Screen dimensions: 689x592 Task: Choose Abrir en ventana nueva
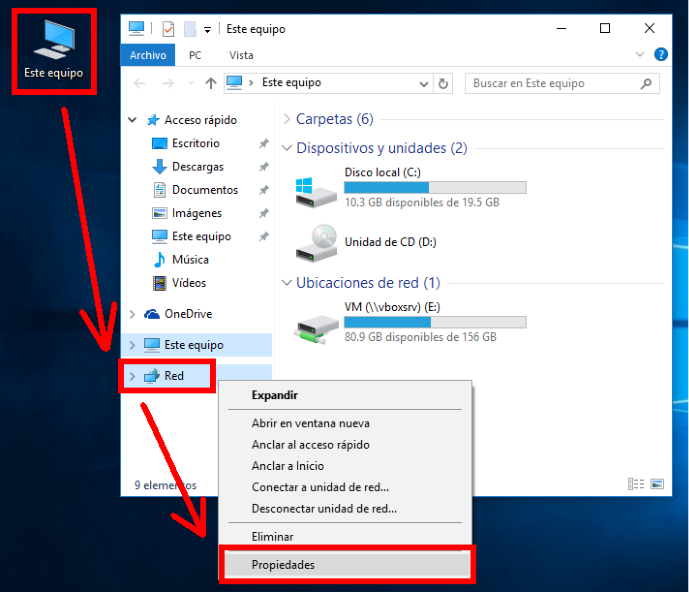click(345, 423)
